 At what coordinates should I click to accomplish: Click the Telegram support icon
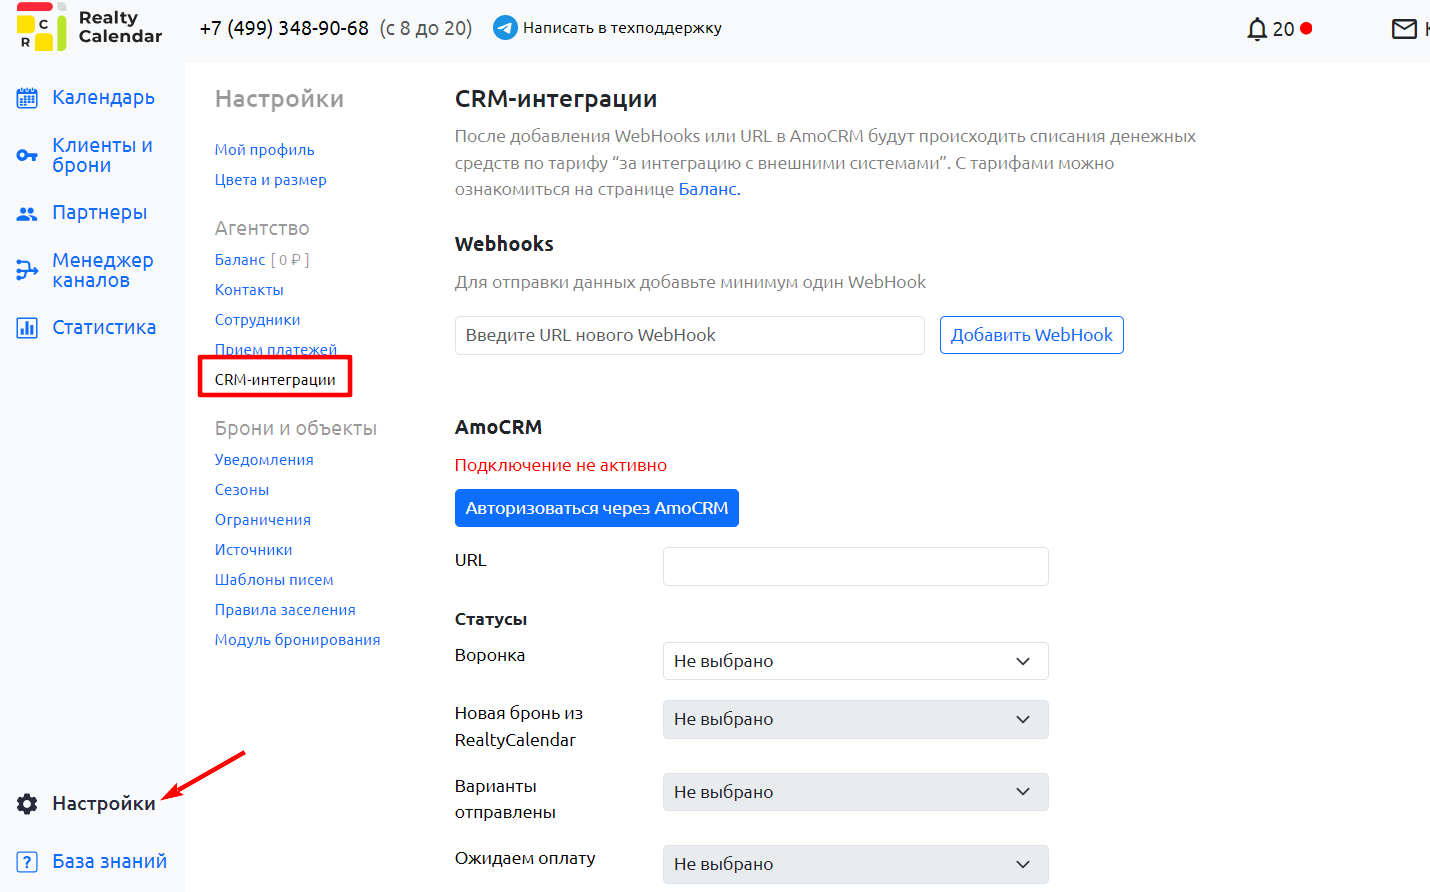point(505,28)
